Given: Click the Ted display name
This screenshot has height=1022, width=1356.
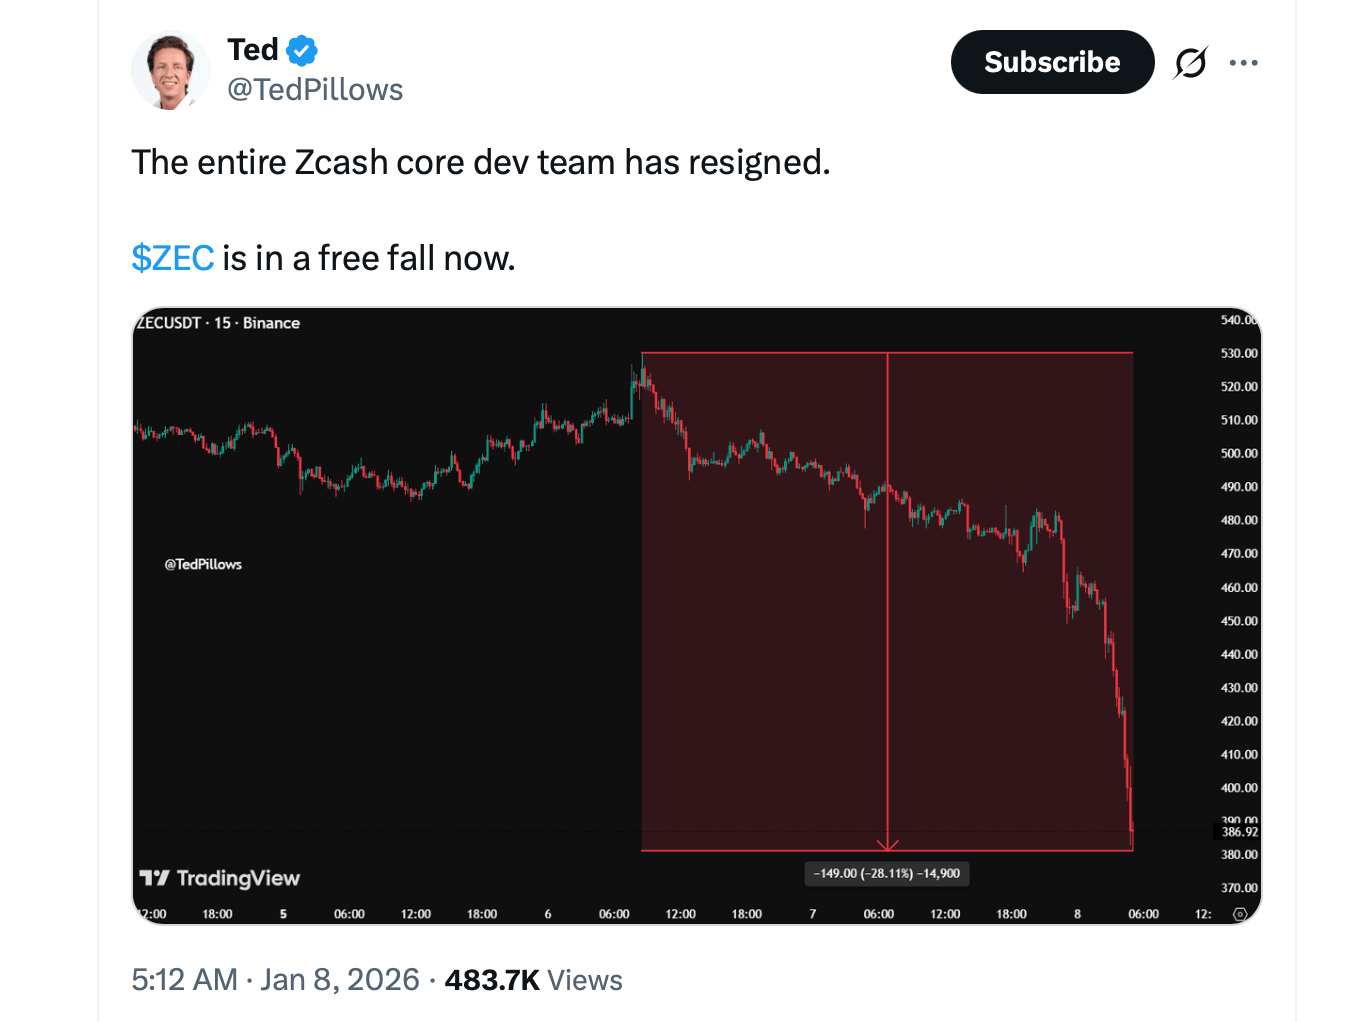Looking at the screenshot, I should (x=253, y=49).
